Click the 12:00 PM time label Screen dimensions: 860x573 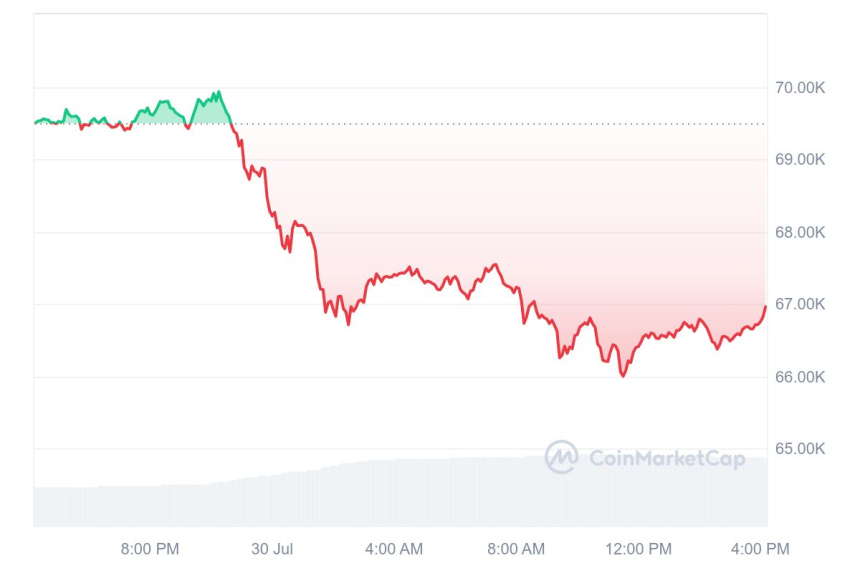click(x=639, y=548)
